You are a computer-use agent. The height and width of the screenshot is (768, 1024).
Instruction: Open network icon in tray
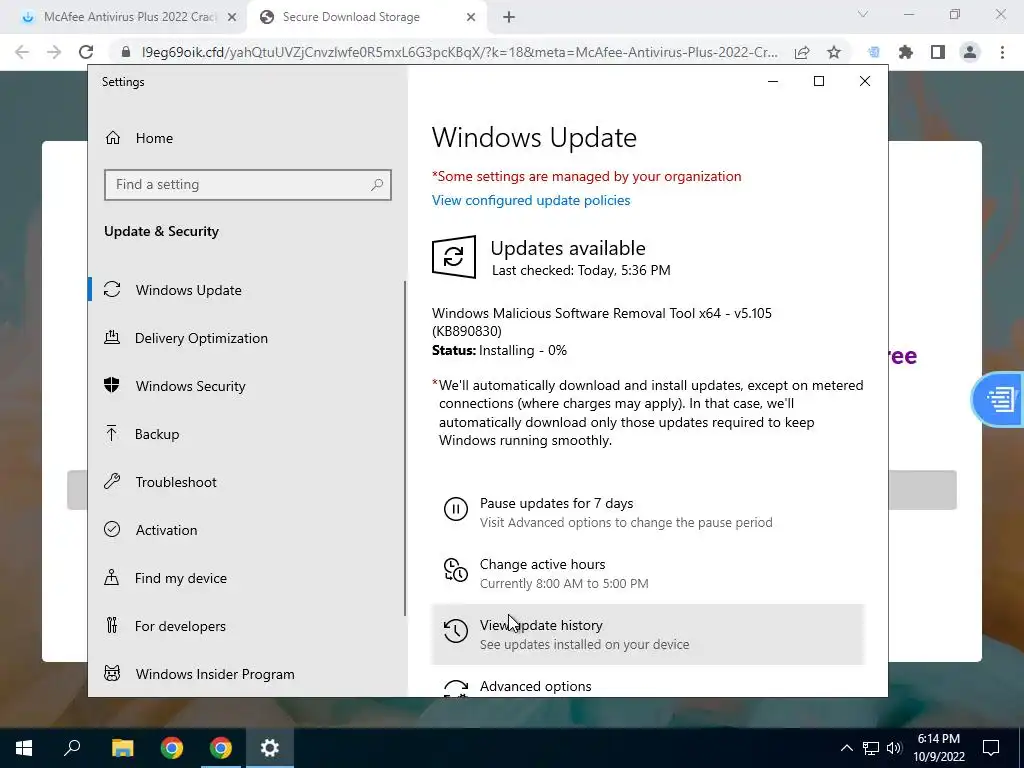click(871, 748)
